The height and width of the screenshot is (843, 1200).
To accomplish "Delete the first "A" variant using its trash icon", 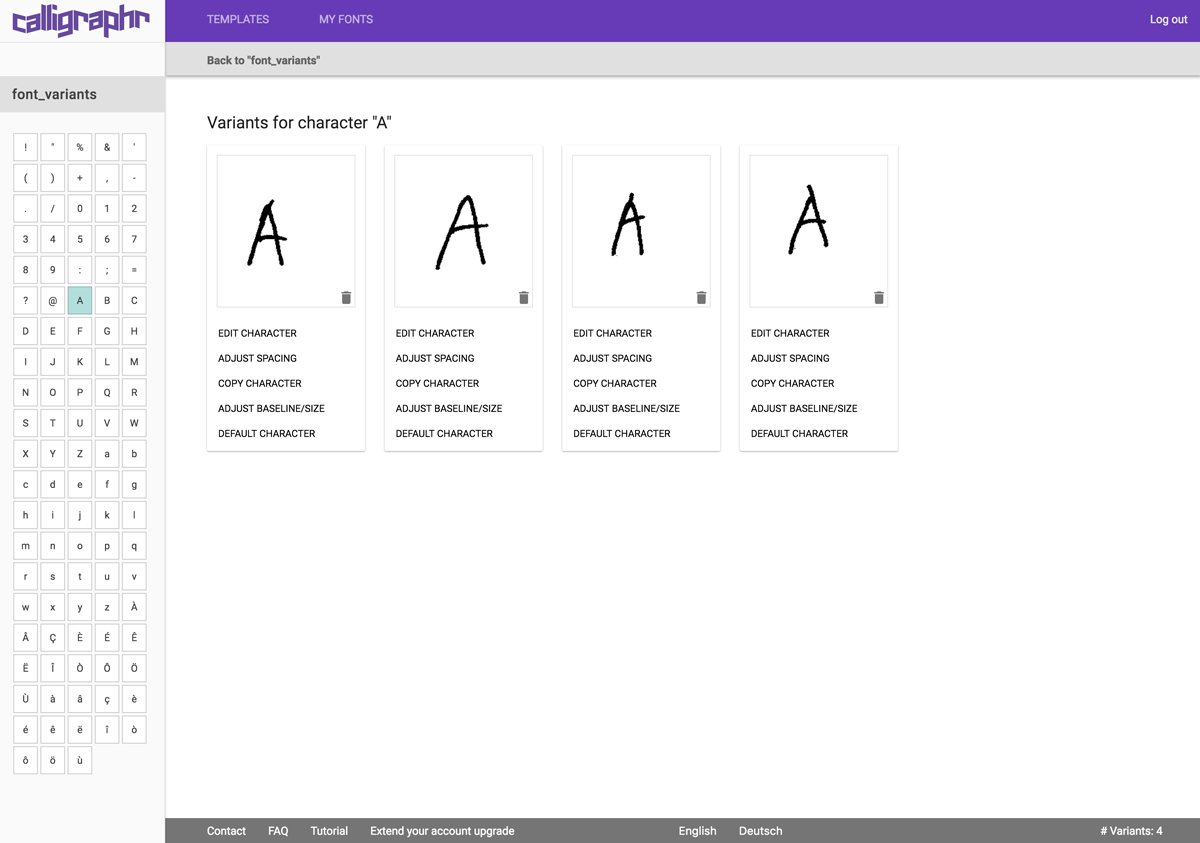I will tap(346, 297).
